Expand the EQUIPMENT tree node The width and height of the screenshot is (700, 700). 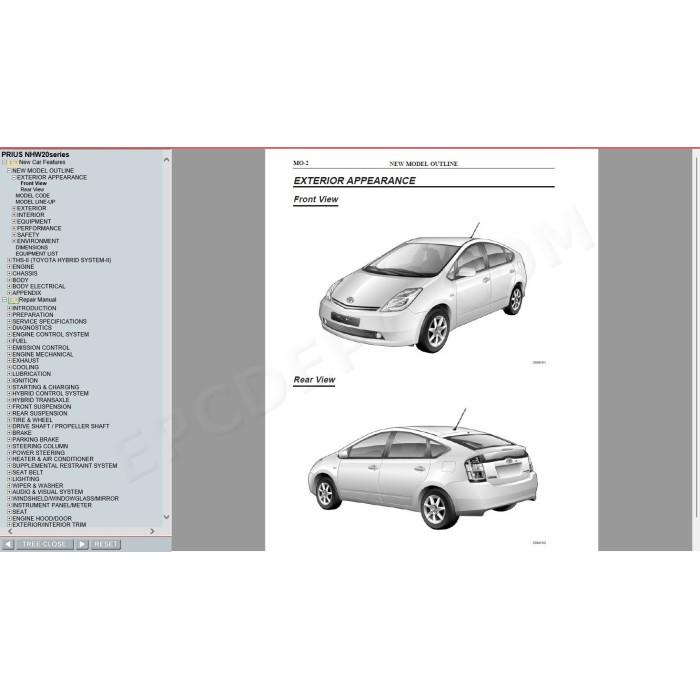pyautogui.click(x=14, y=222)
